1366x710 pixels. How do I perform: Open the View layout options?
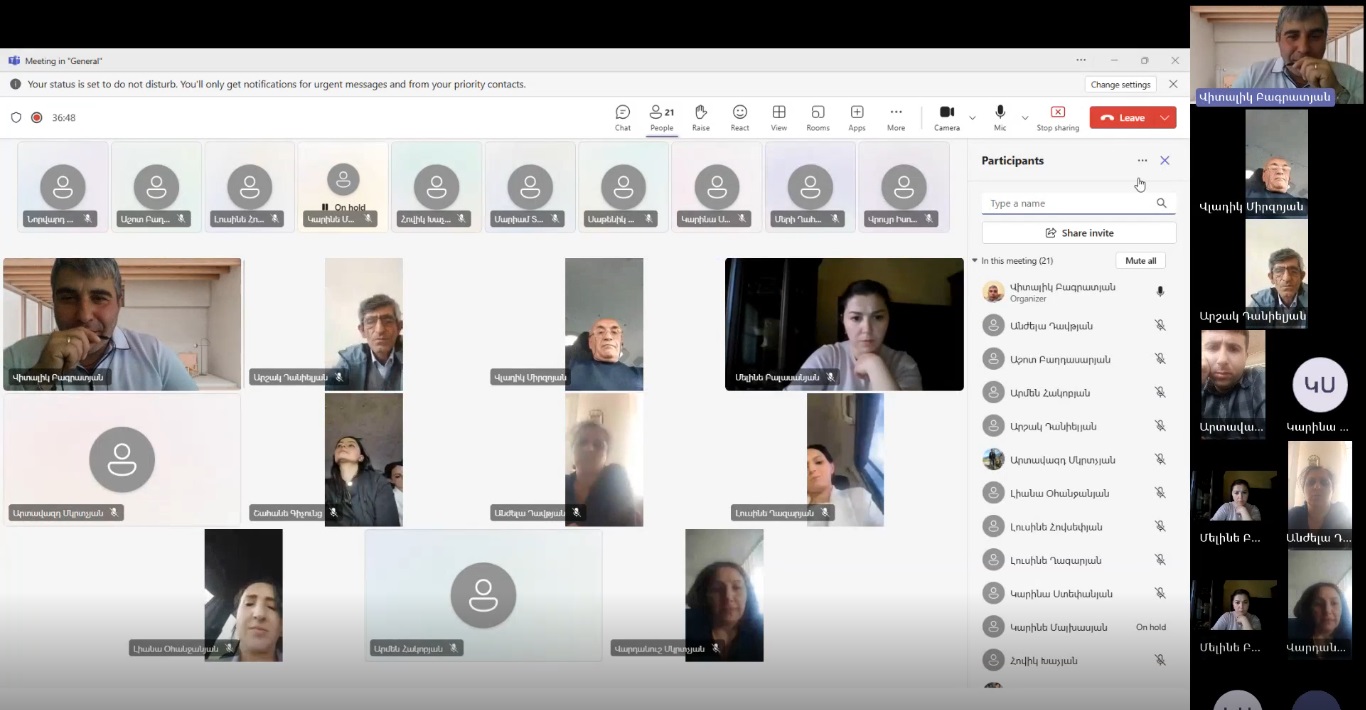(779, 117)
